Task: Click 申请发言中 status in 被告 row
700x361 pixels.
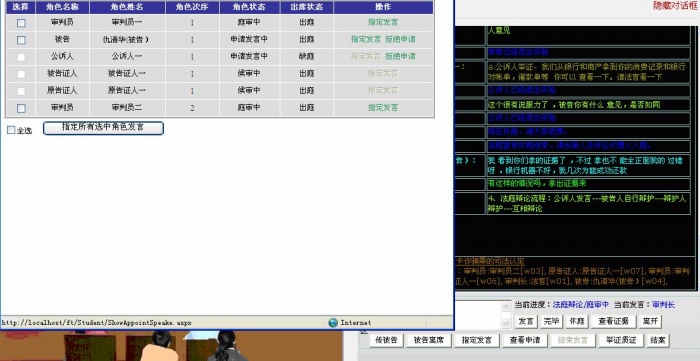Action: coord(250,40)
